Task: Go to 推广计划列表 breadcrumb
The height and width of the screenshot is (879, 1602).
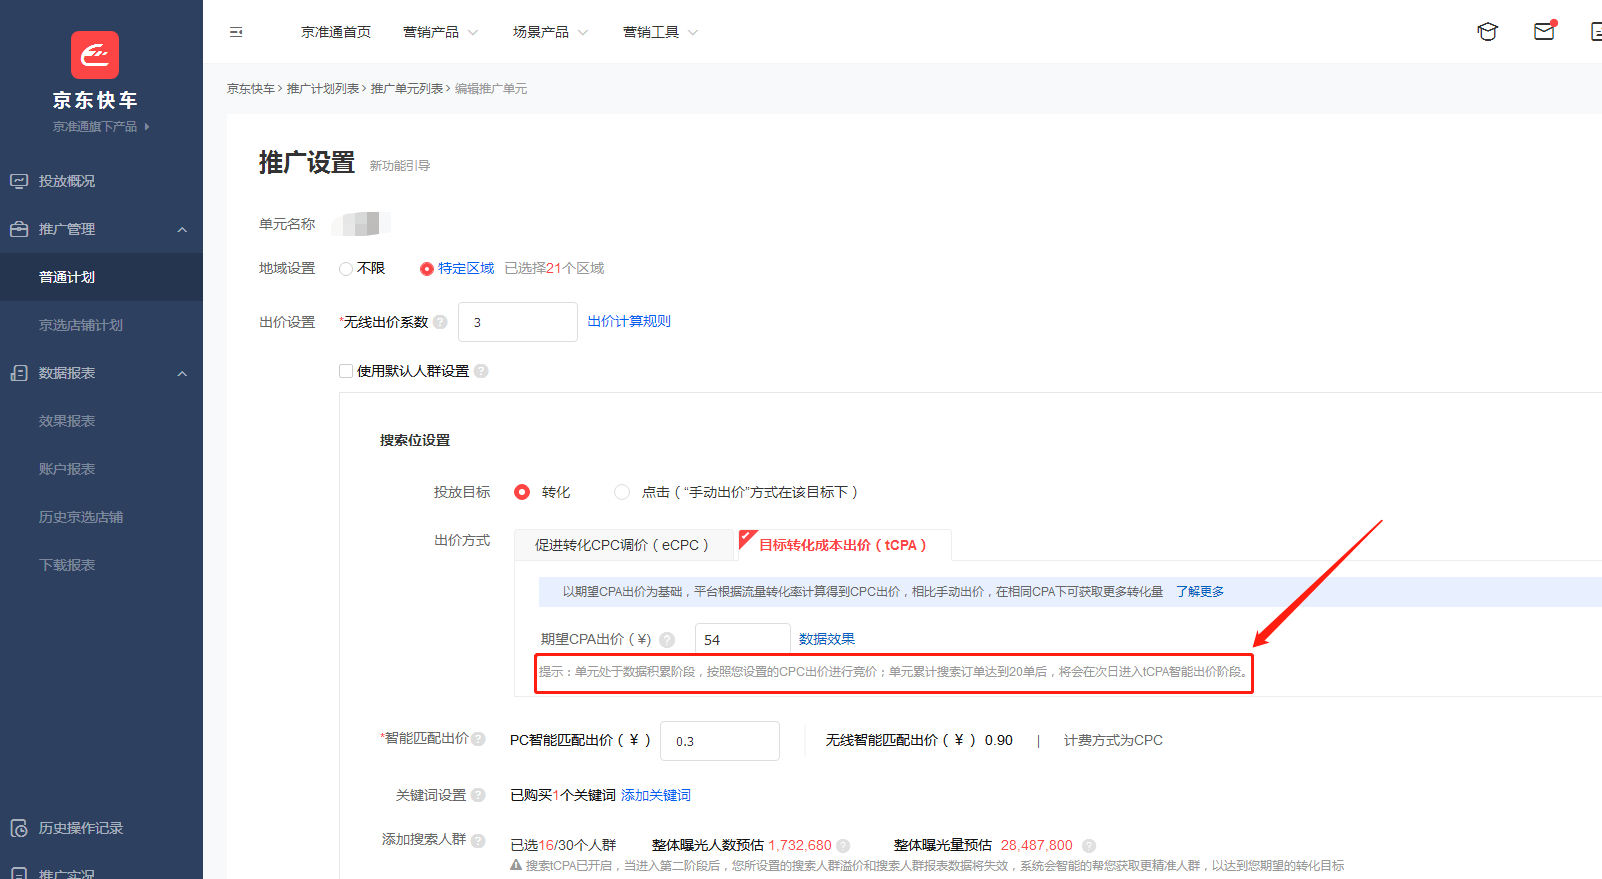Action: pos(323,89)
